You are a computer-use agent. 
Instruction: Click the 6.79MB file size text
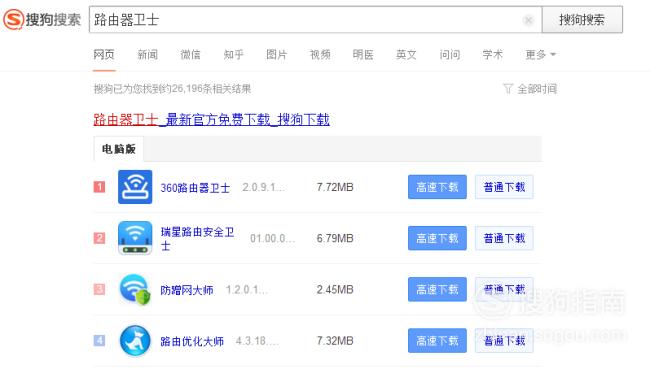point(335,238)
